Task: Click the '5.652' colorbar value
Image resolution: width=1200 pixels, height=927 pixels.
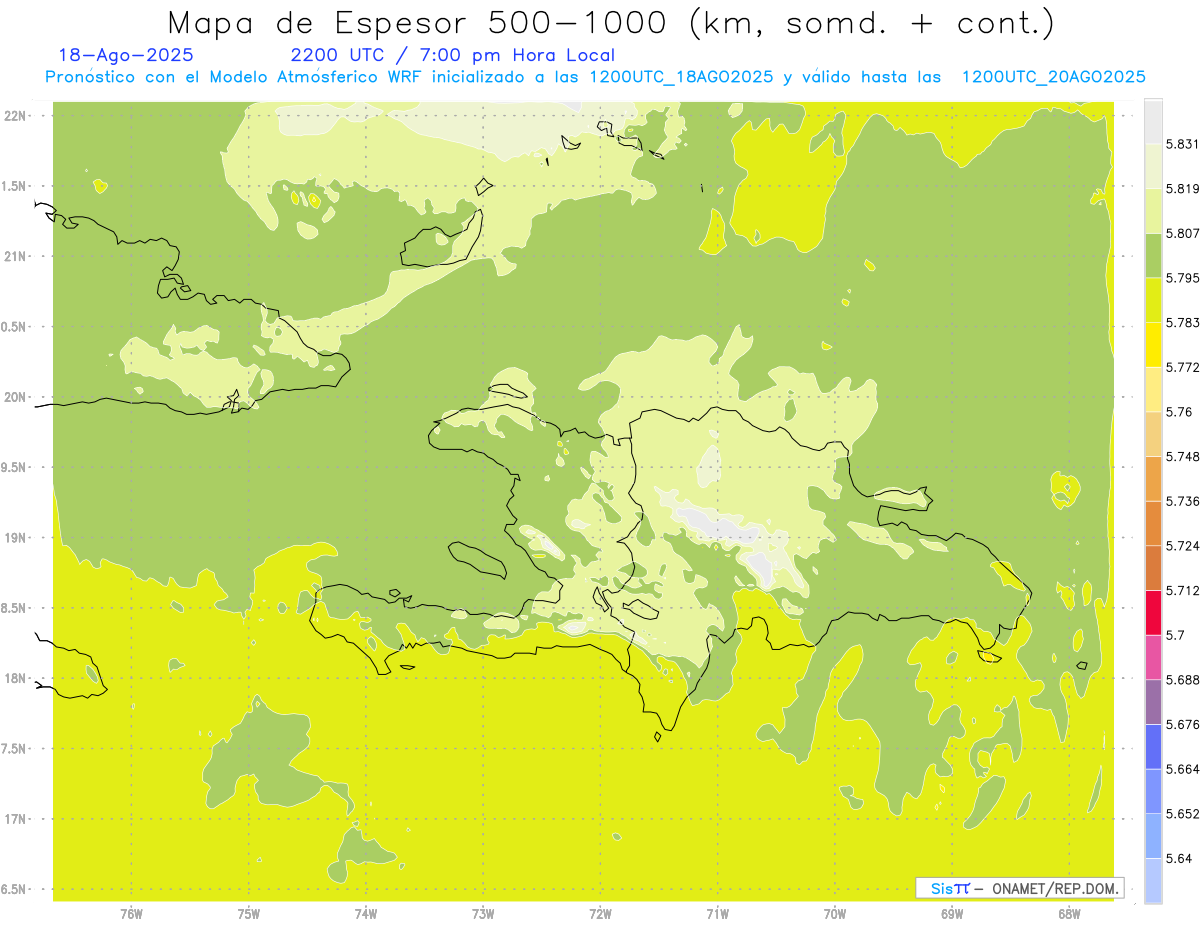Action: point(1182,813)
